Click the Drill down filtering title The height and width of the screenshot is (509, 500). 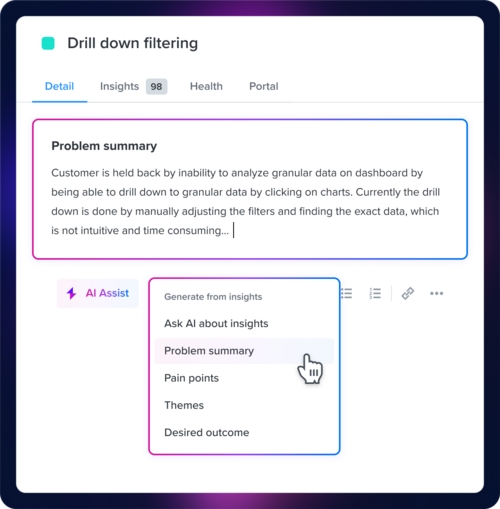coord(133,43)
